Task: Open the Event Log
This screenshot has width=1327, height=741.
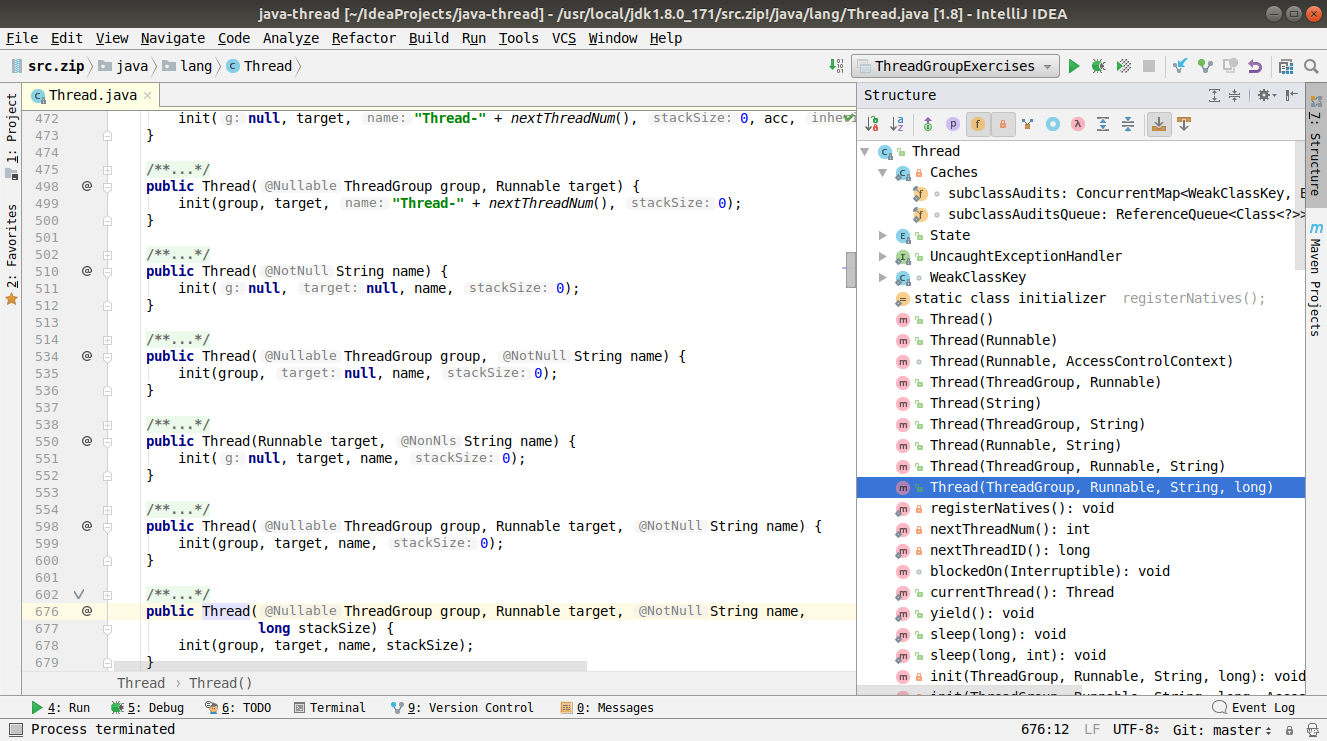Action: pos(1253,707)
